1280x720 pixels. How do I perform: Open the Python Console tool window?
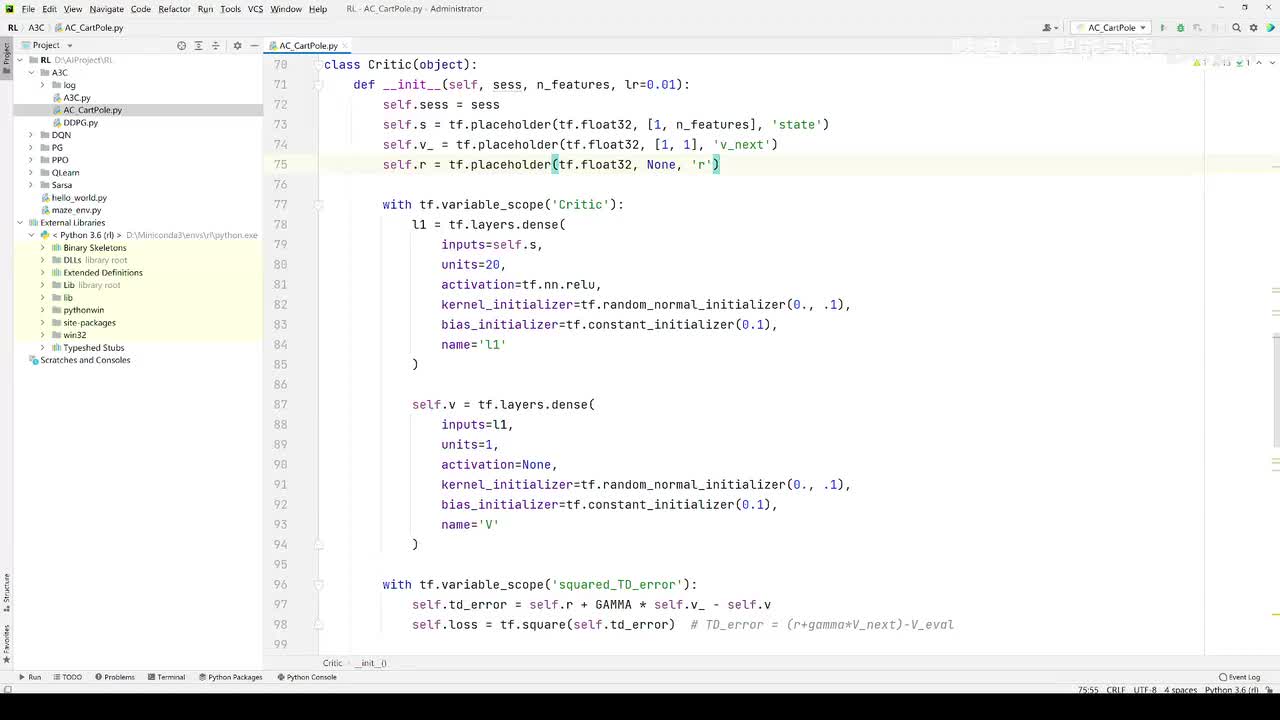coord(306,677)
